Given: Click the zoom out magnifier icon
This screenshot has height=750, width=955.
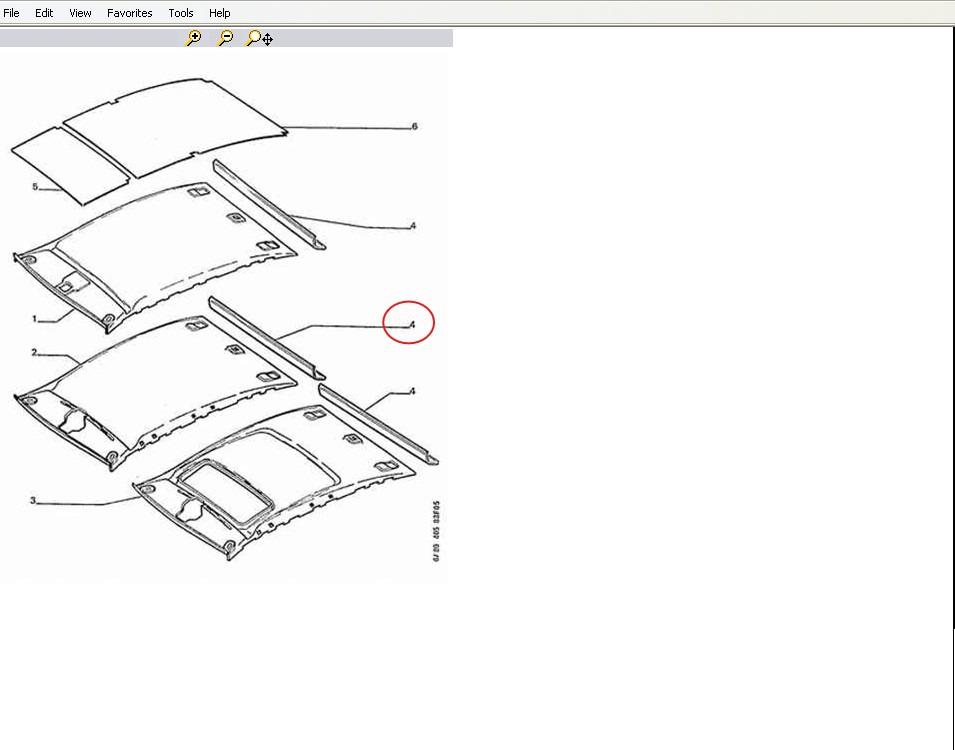Looking at the screenshot, I should point(225,38).
